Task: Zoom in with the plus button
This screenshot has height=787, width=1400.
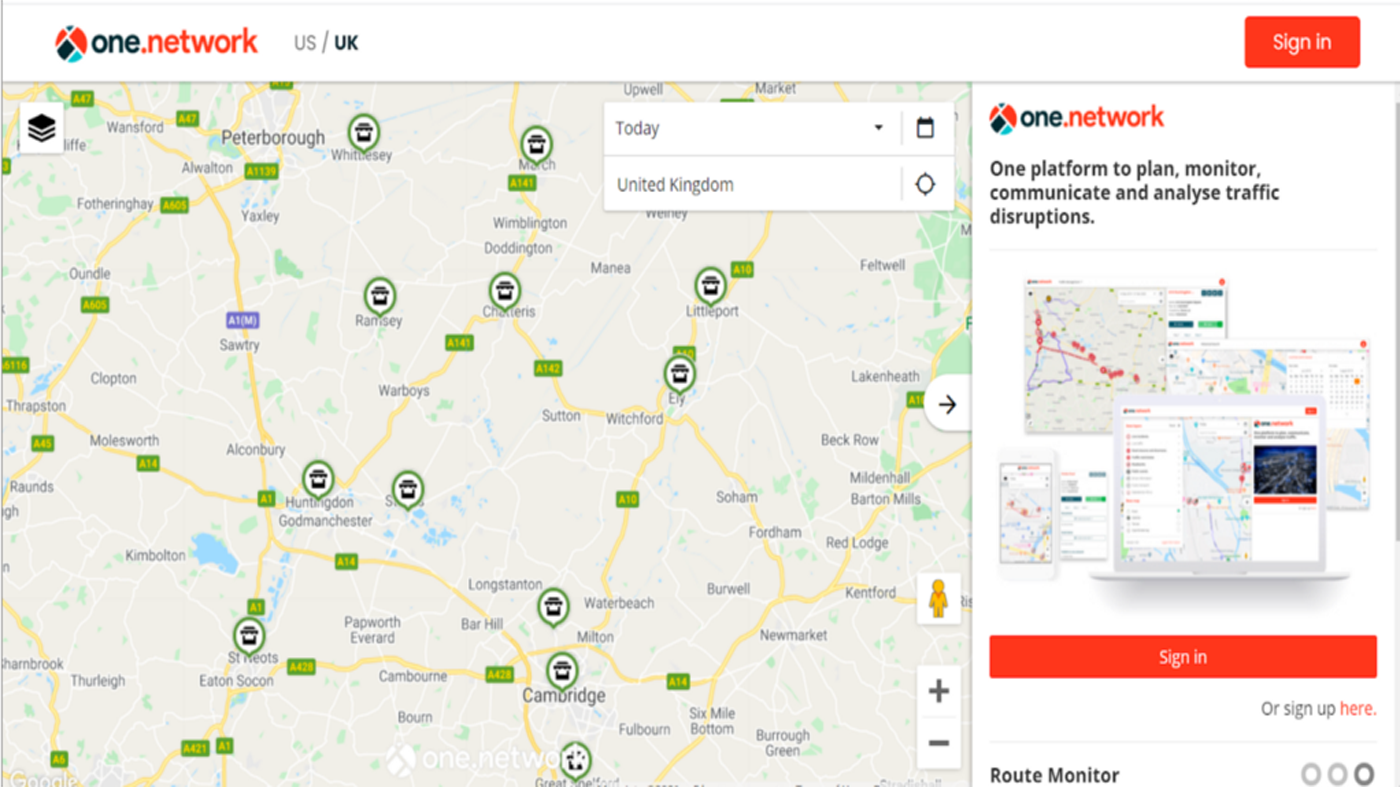Action: click(x=938, y=691)
